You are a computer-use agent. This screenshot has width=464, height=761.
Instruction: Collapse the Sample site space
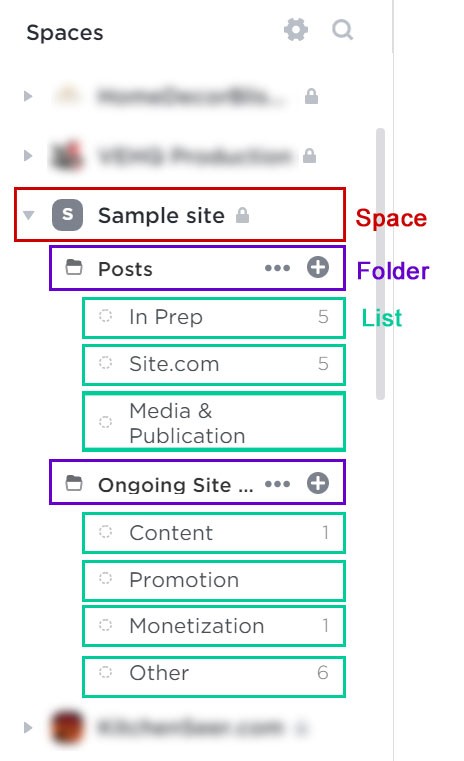29,215
